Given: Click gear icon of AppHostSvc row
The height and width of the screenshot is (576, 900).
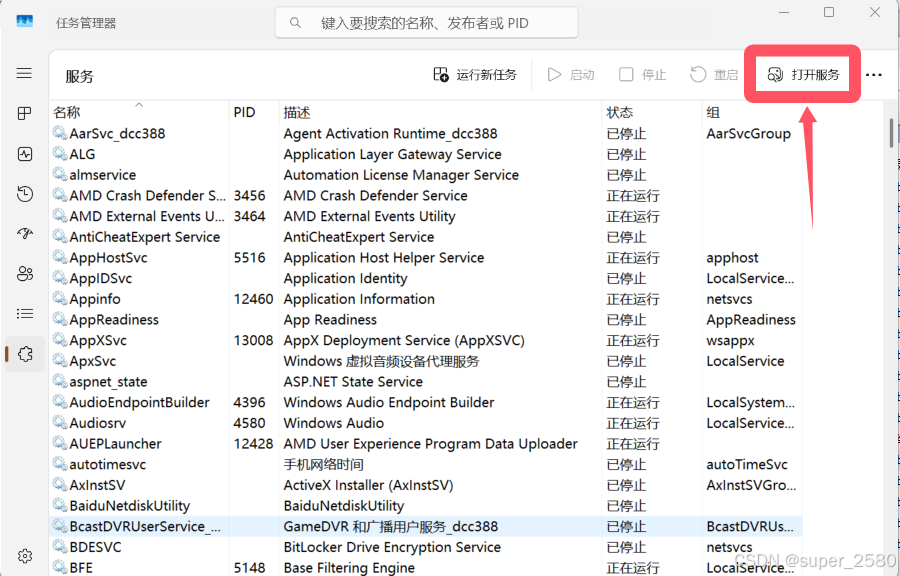Looking at the screenshot, I should 60,257.
